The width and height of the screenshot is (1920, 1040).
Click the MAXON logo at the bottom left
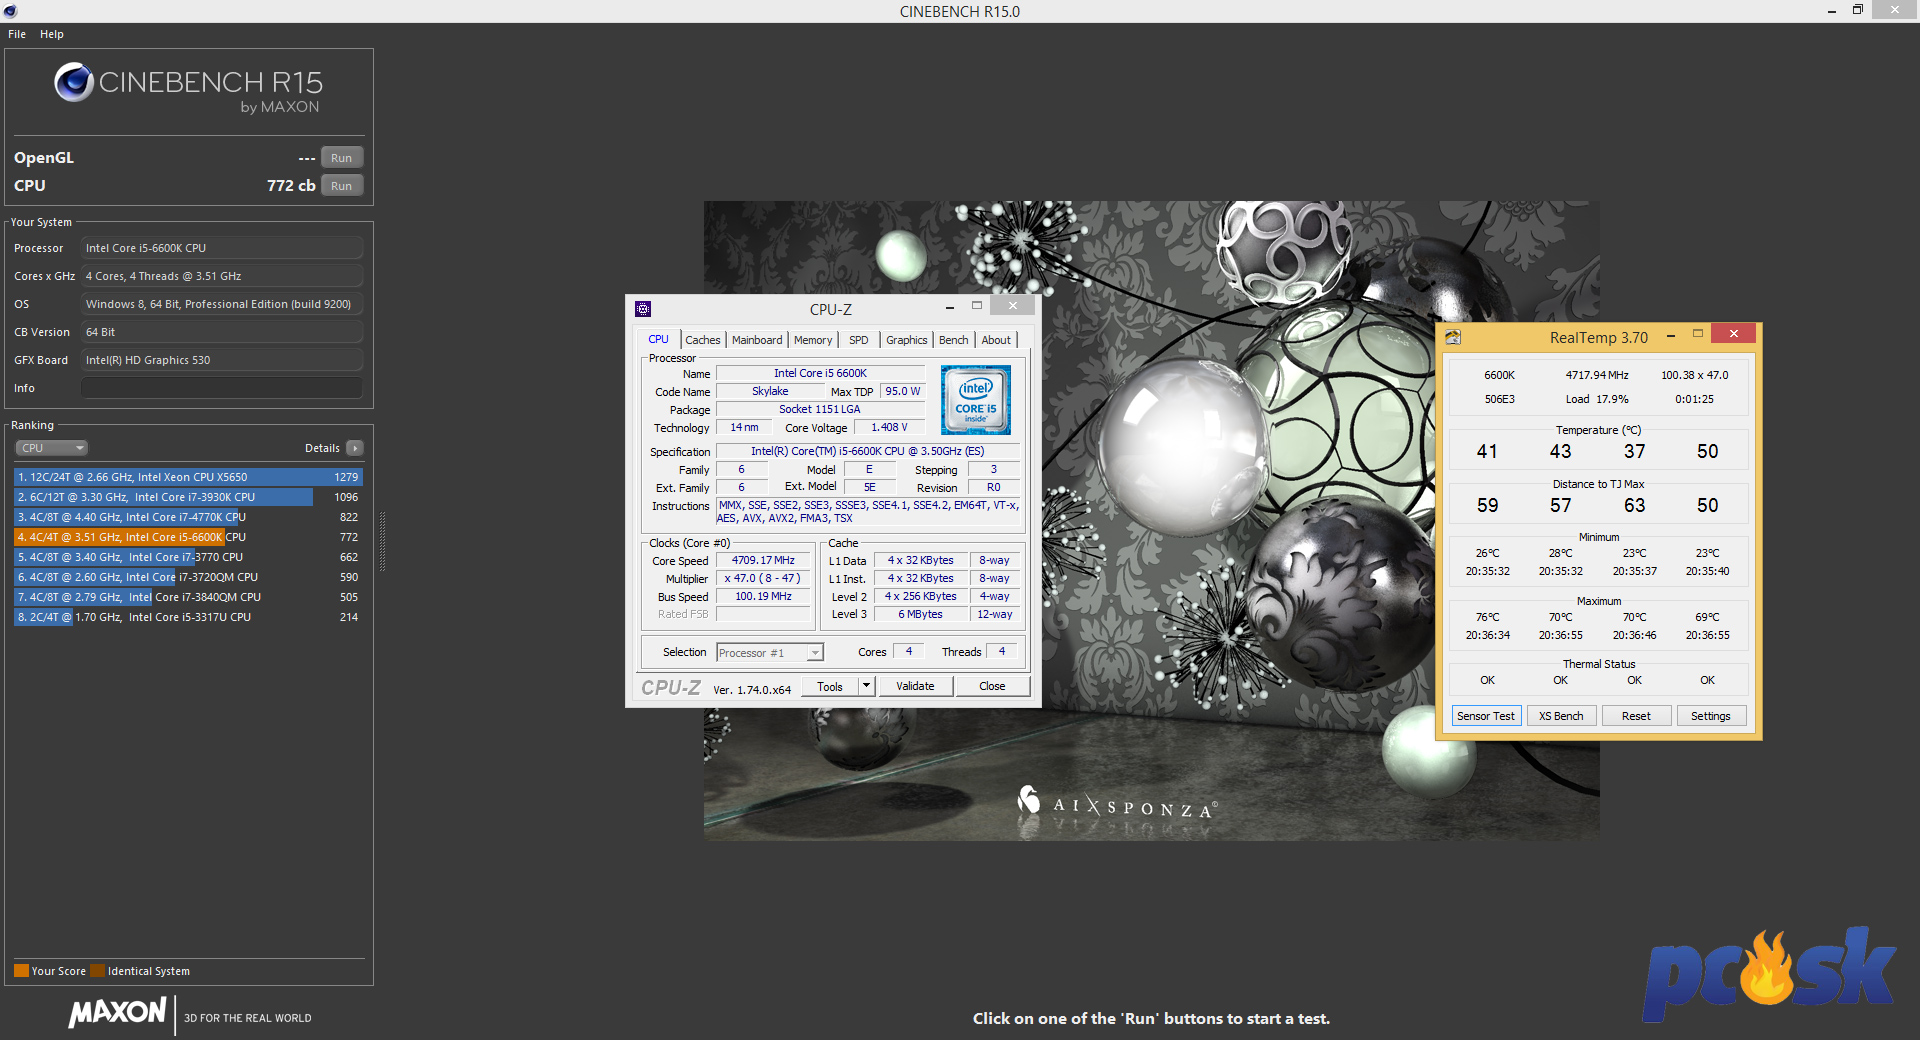[117, 1012]
